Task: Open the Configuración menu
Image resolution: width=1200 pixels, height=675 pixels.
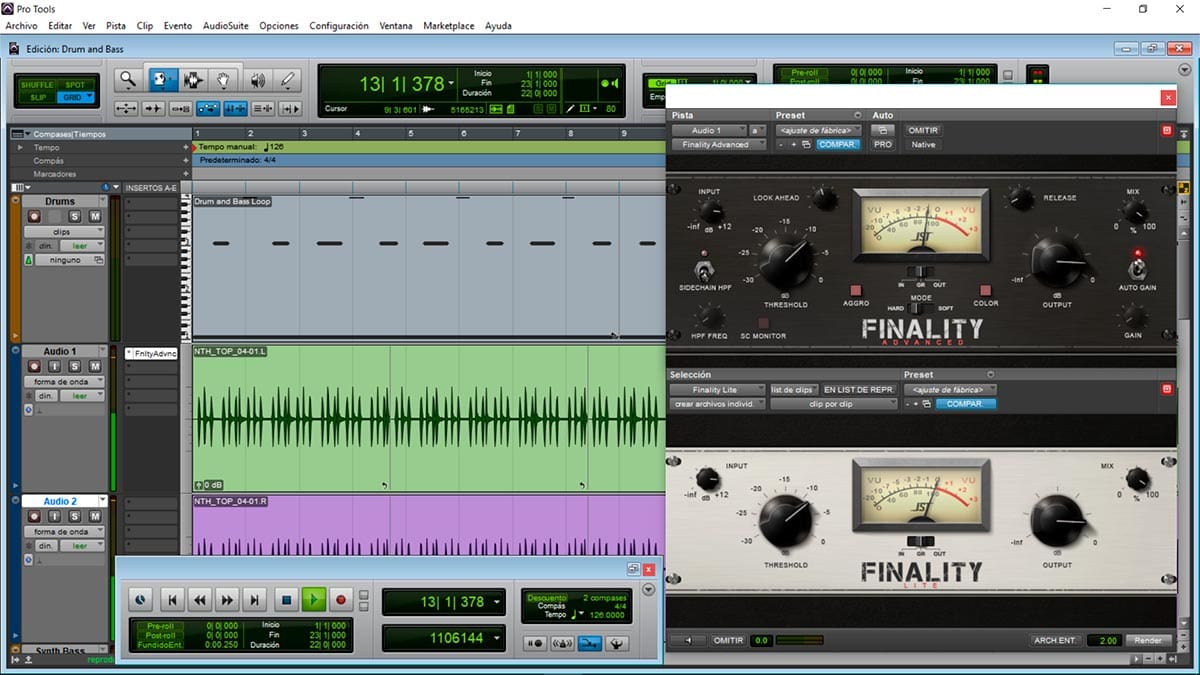Action: point(339,25)
